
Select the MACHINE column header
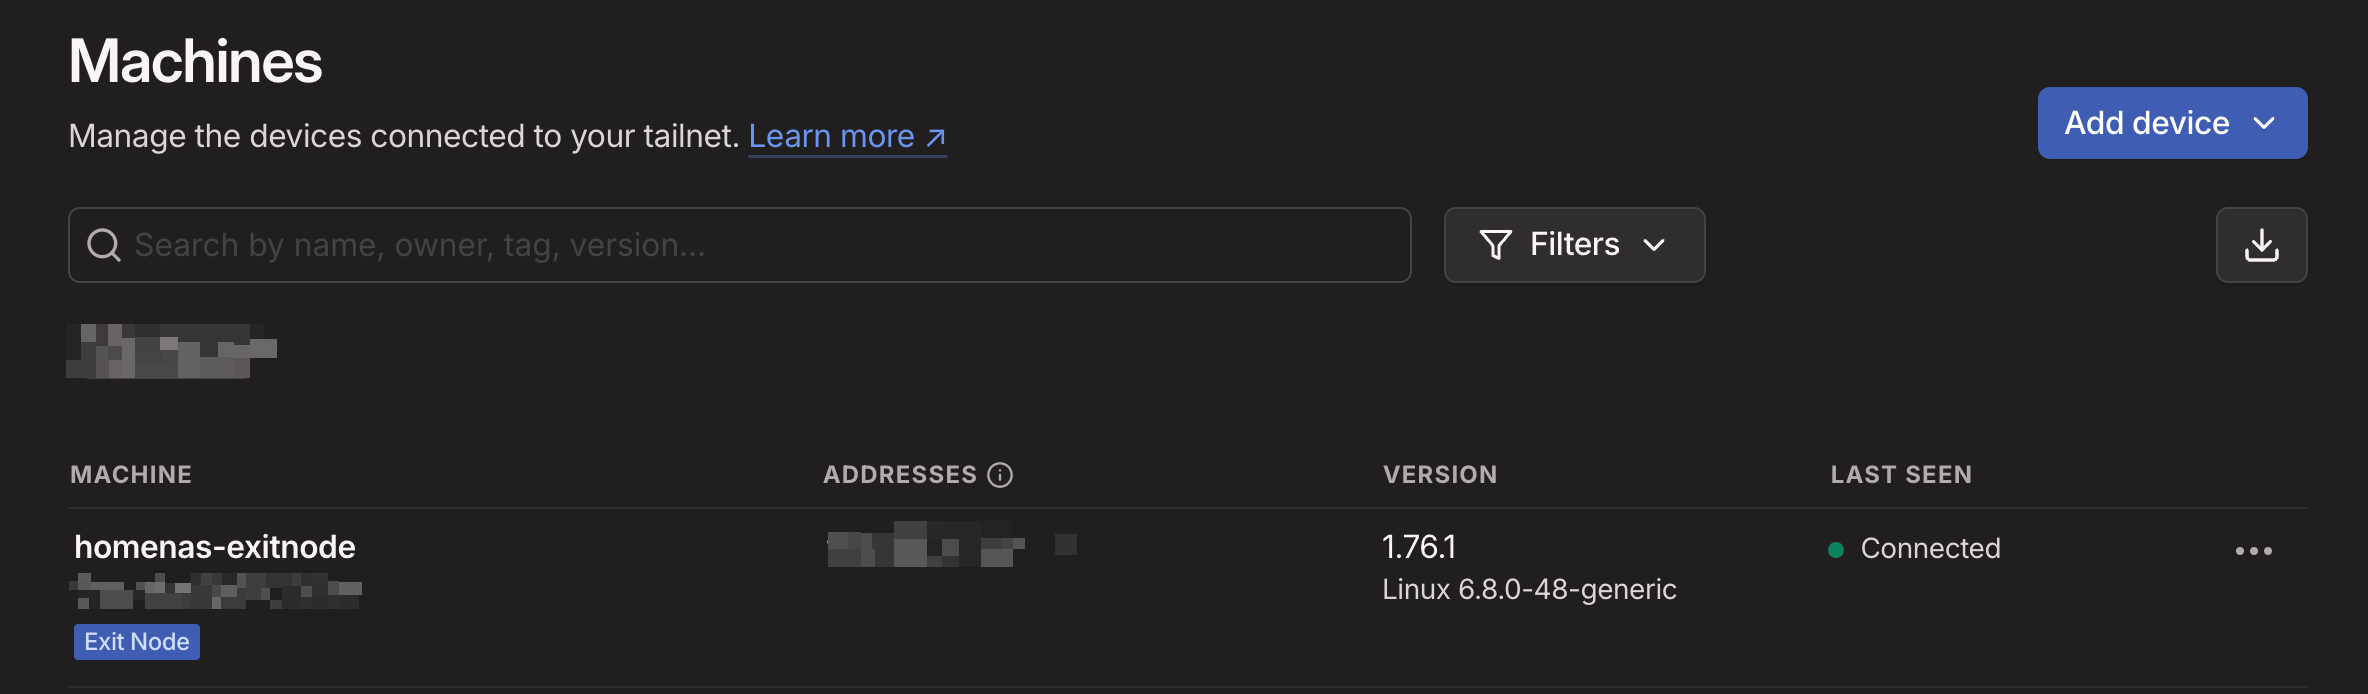pyautogui.click(x=130, y=474)
